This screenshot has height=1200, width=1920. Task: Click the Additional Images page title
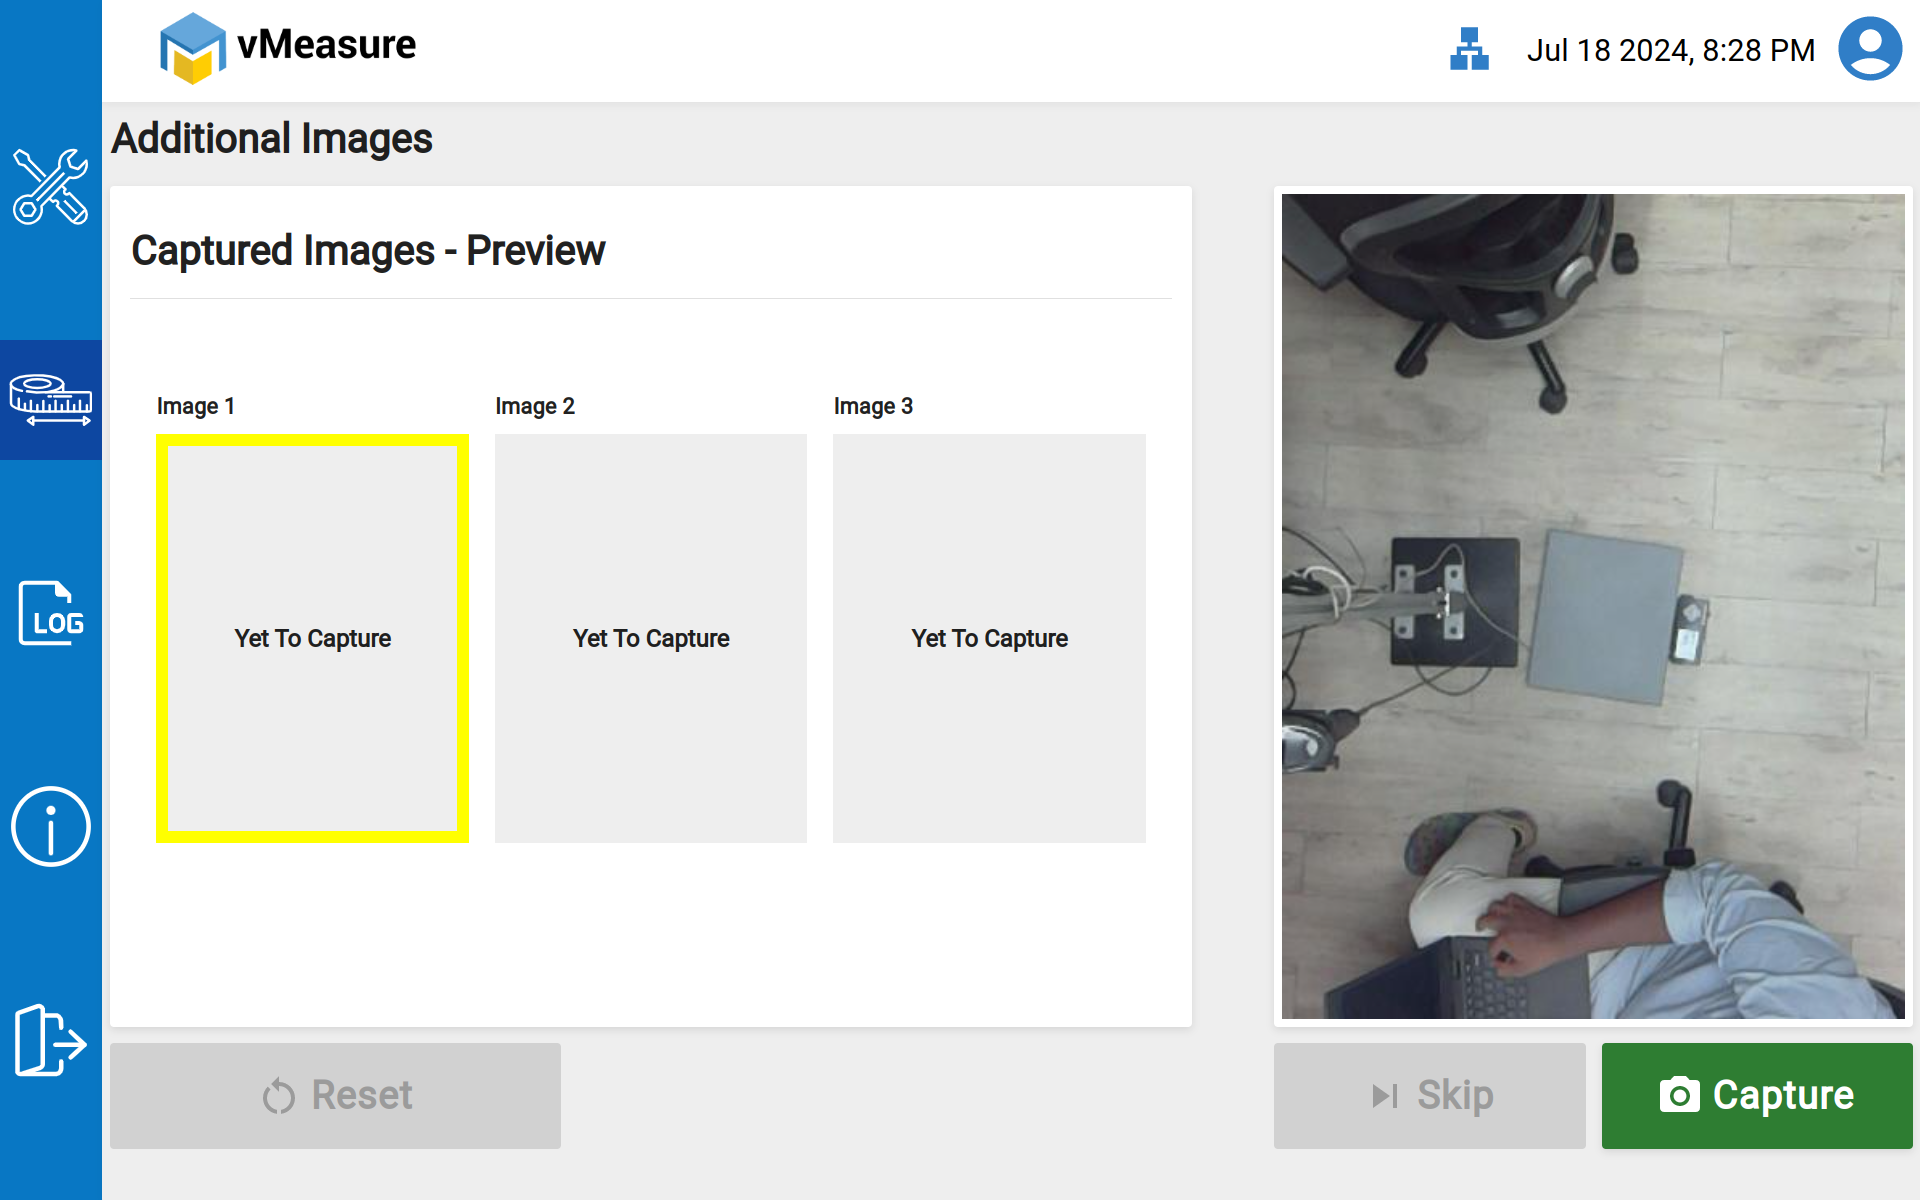point(272,138)
